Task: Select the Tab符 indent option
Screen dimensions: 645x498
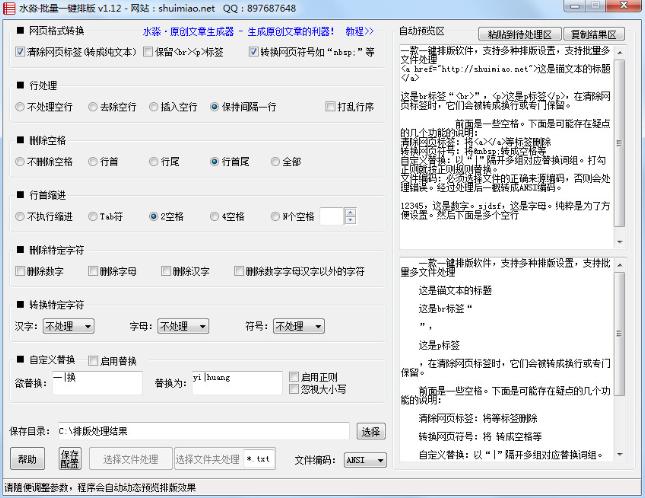Action: 92,216
